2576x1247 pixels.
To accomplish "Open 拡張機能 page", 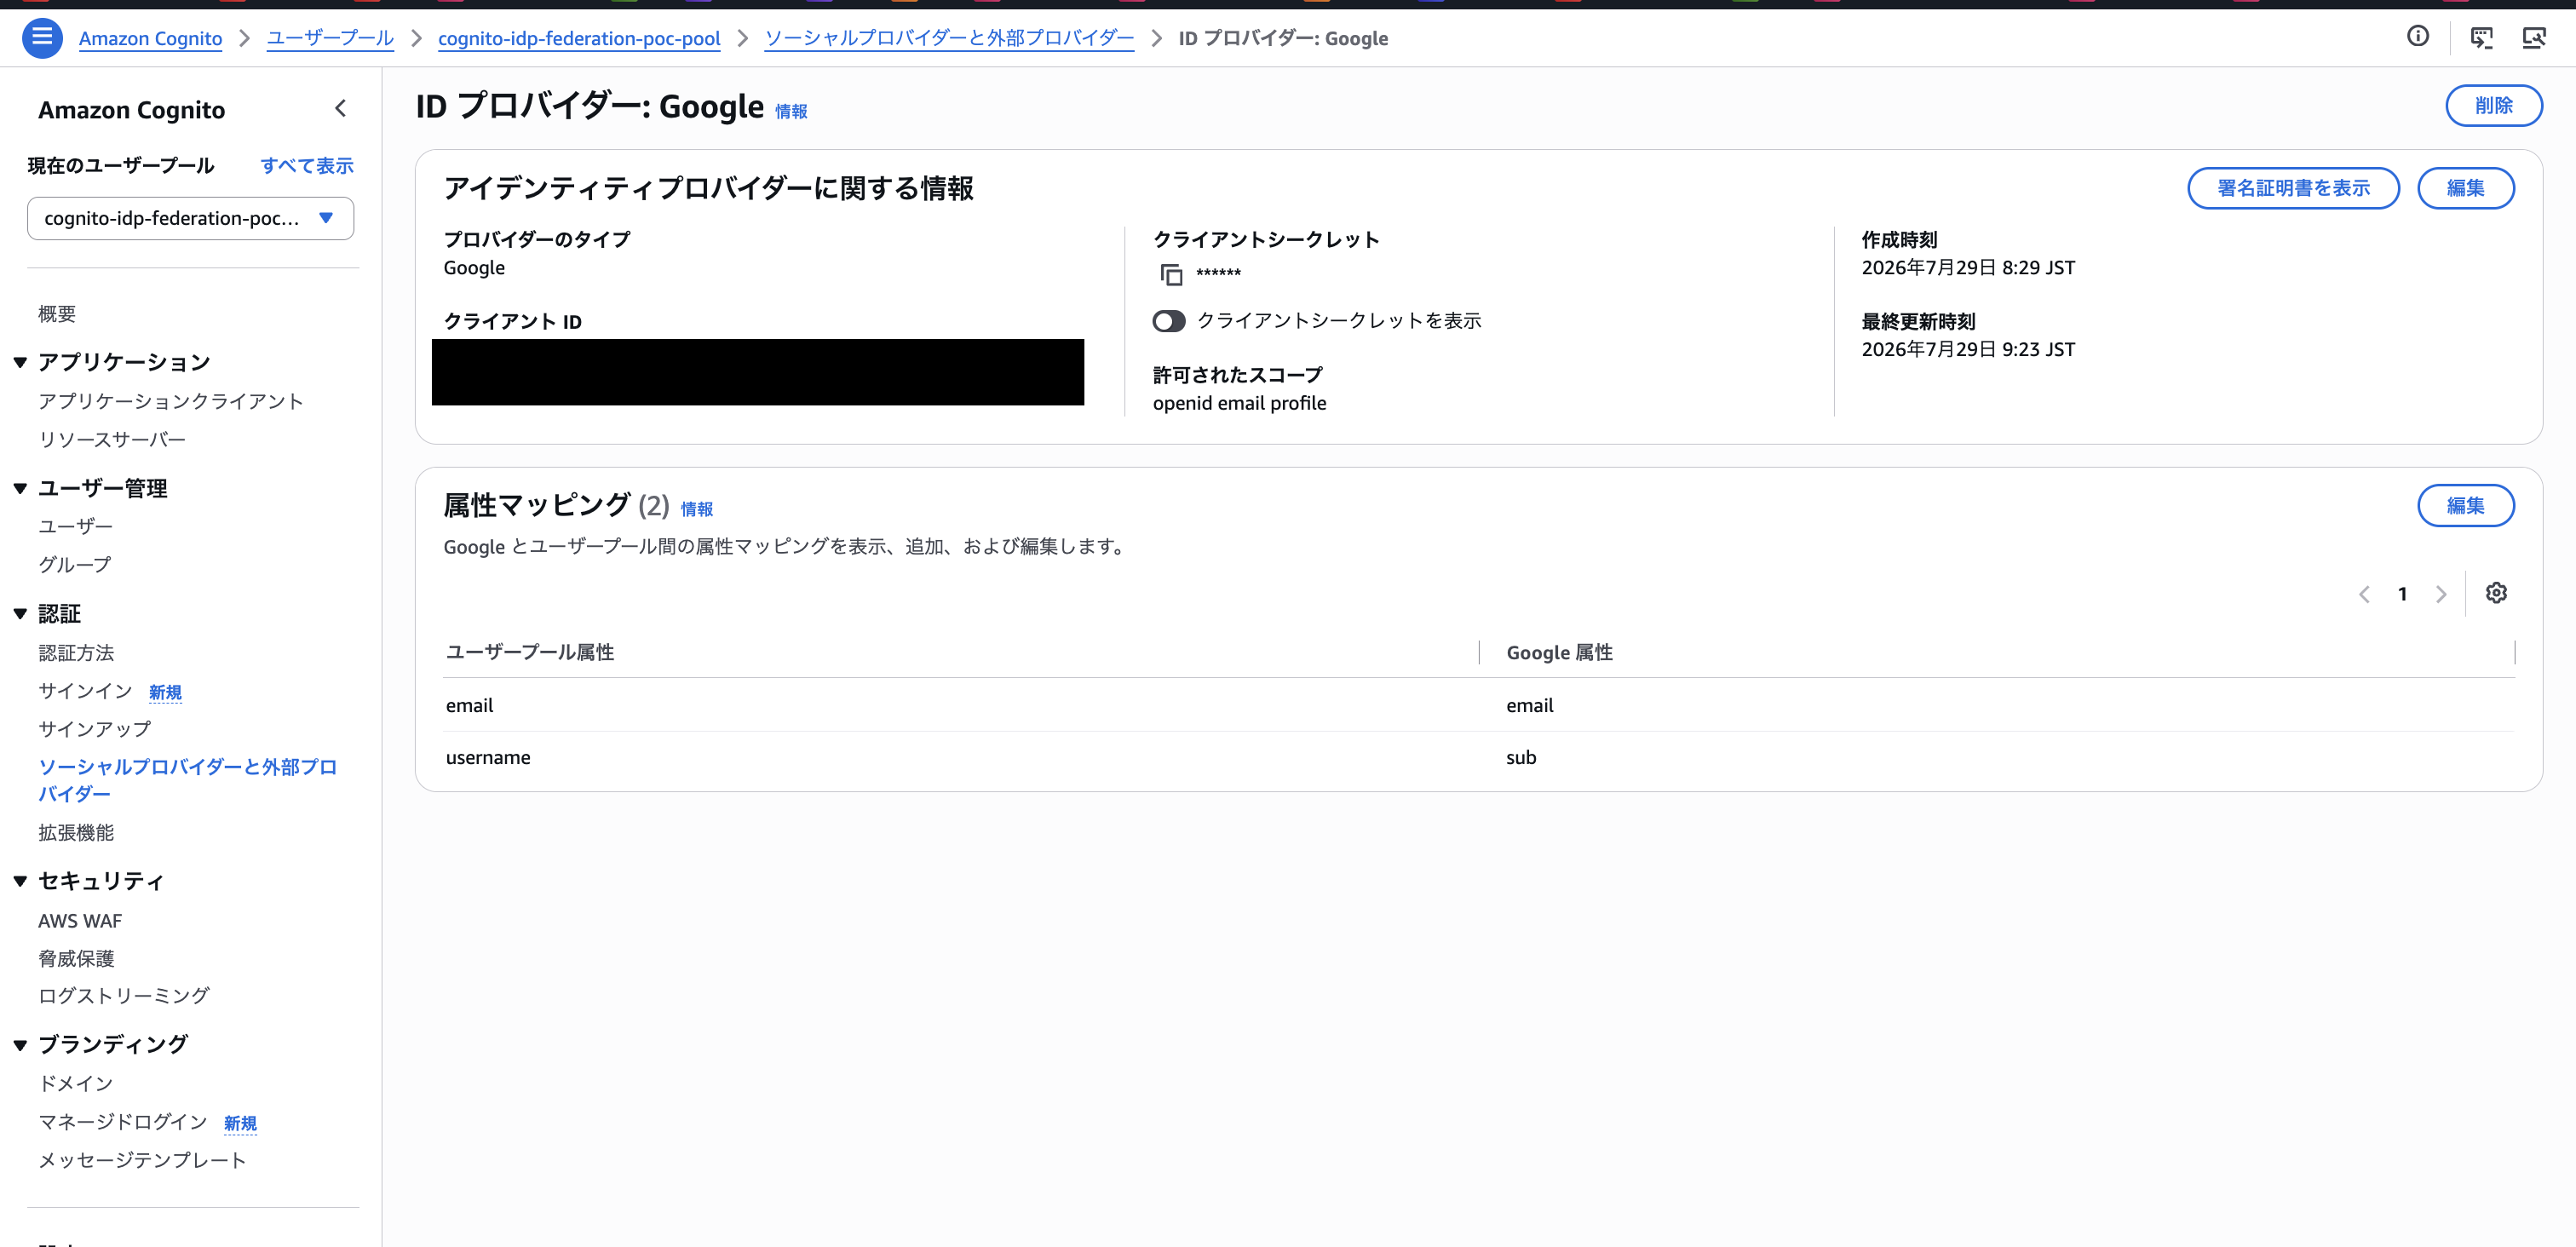I will (76, 832).
